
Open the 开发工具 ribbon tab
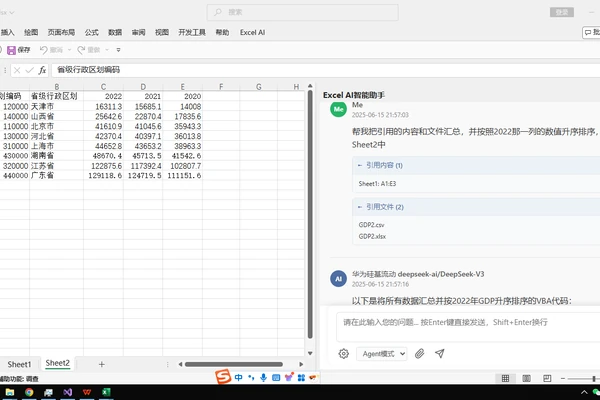coord(192,33)
